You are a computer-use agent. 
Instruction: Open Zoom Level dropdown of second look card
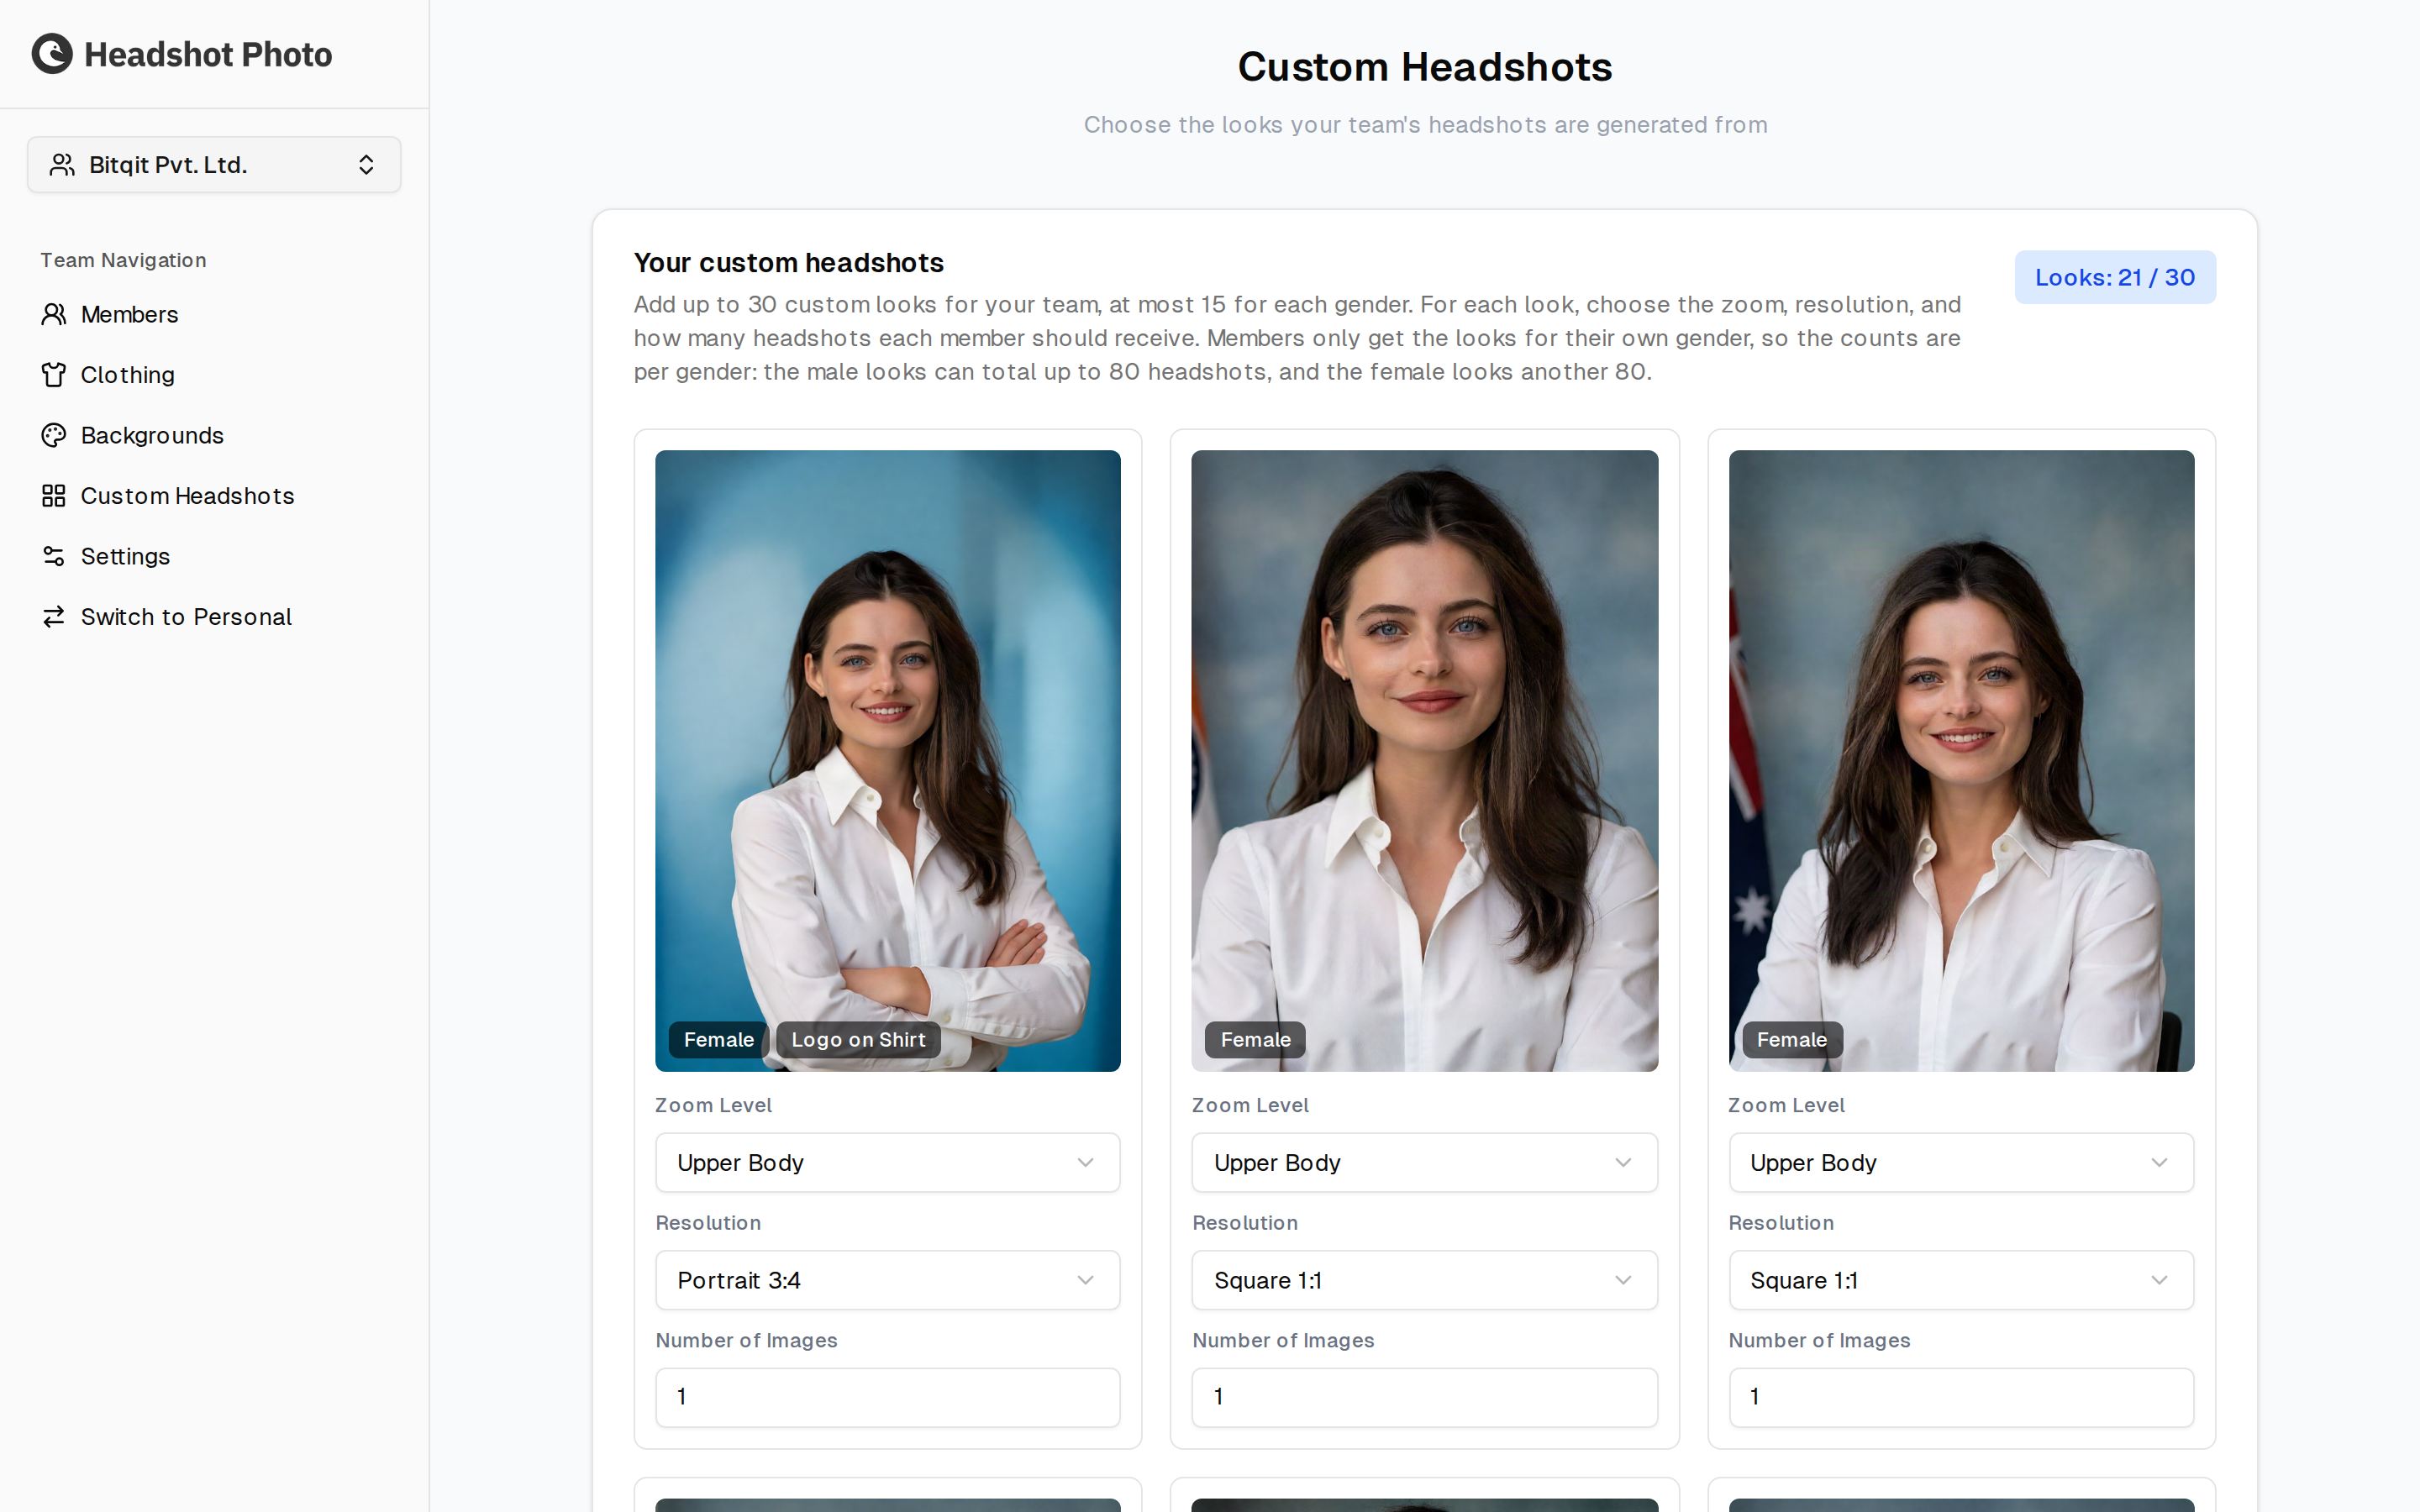(x=1424, y=1162)
